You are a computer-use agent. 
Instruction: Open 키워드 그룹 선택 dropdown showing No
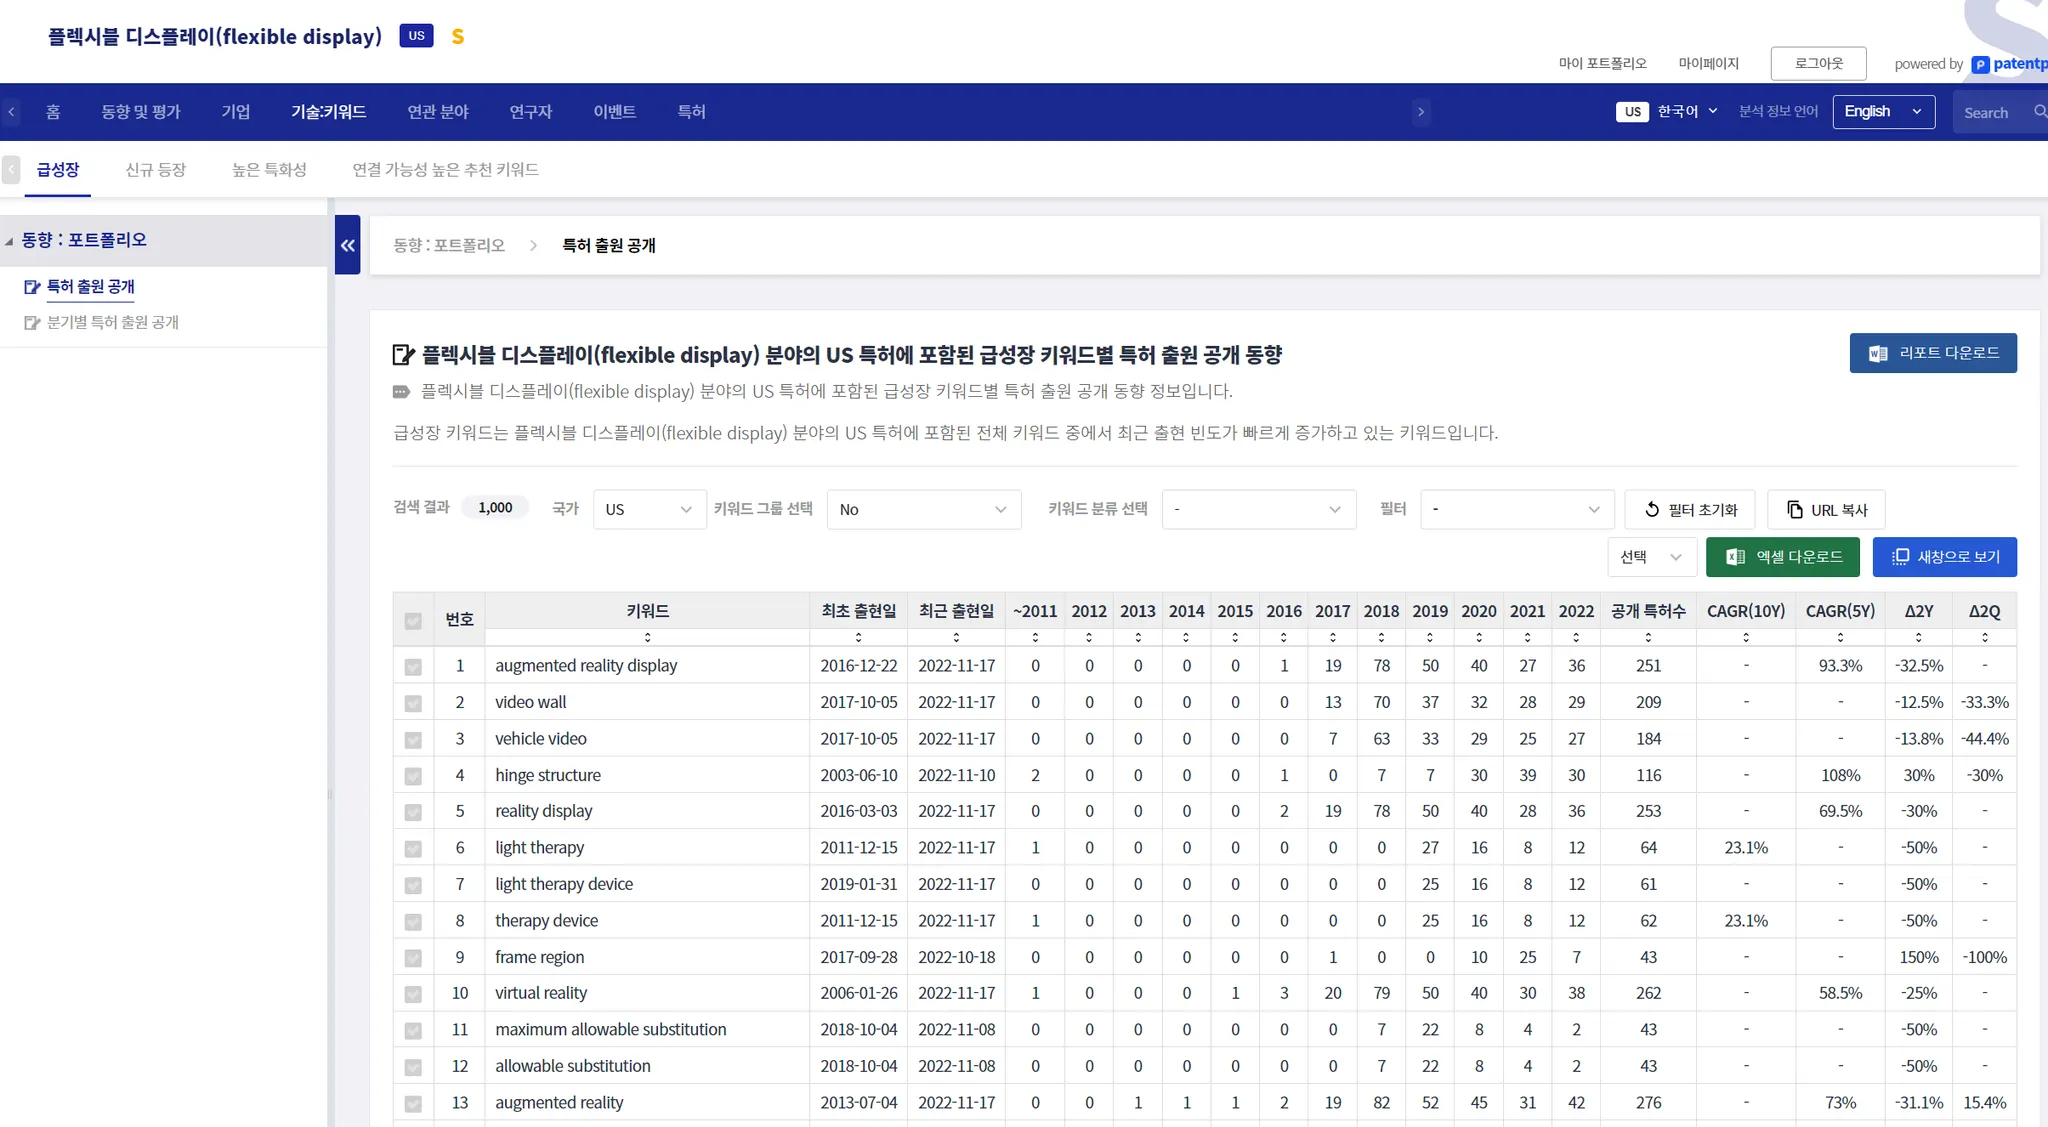(x=923, y=510)
